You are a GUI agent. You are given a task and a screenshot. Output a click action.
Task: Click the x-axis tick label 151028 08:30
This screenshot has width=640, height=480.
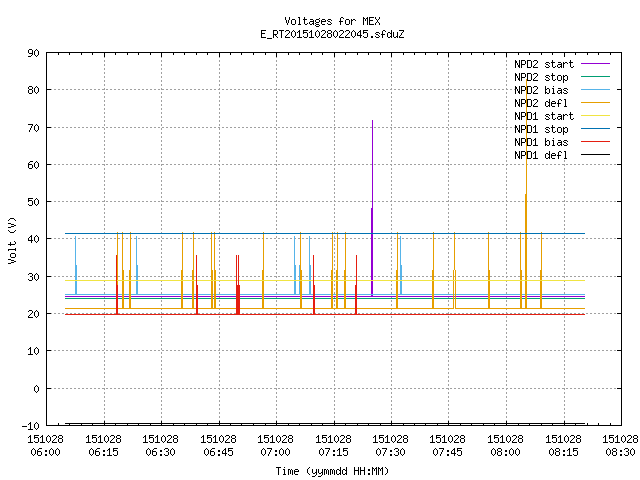(620, 446)
